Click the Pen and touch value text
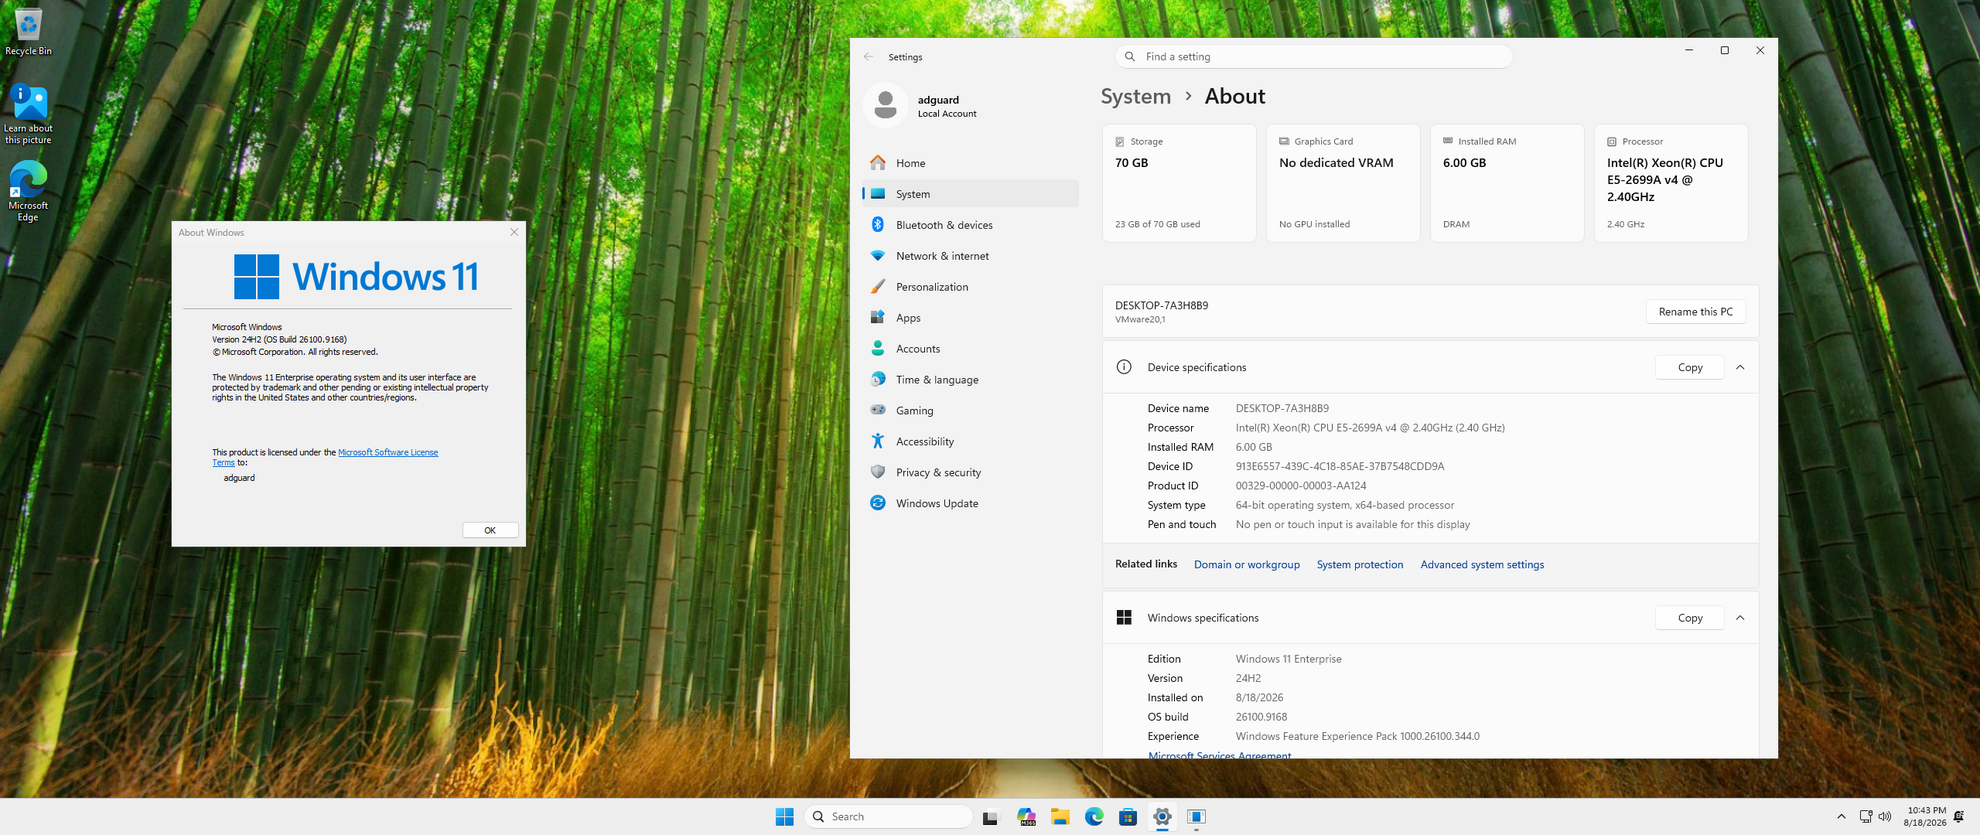This screenshot has height=835, width=1980. coord(1353,525)
